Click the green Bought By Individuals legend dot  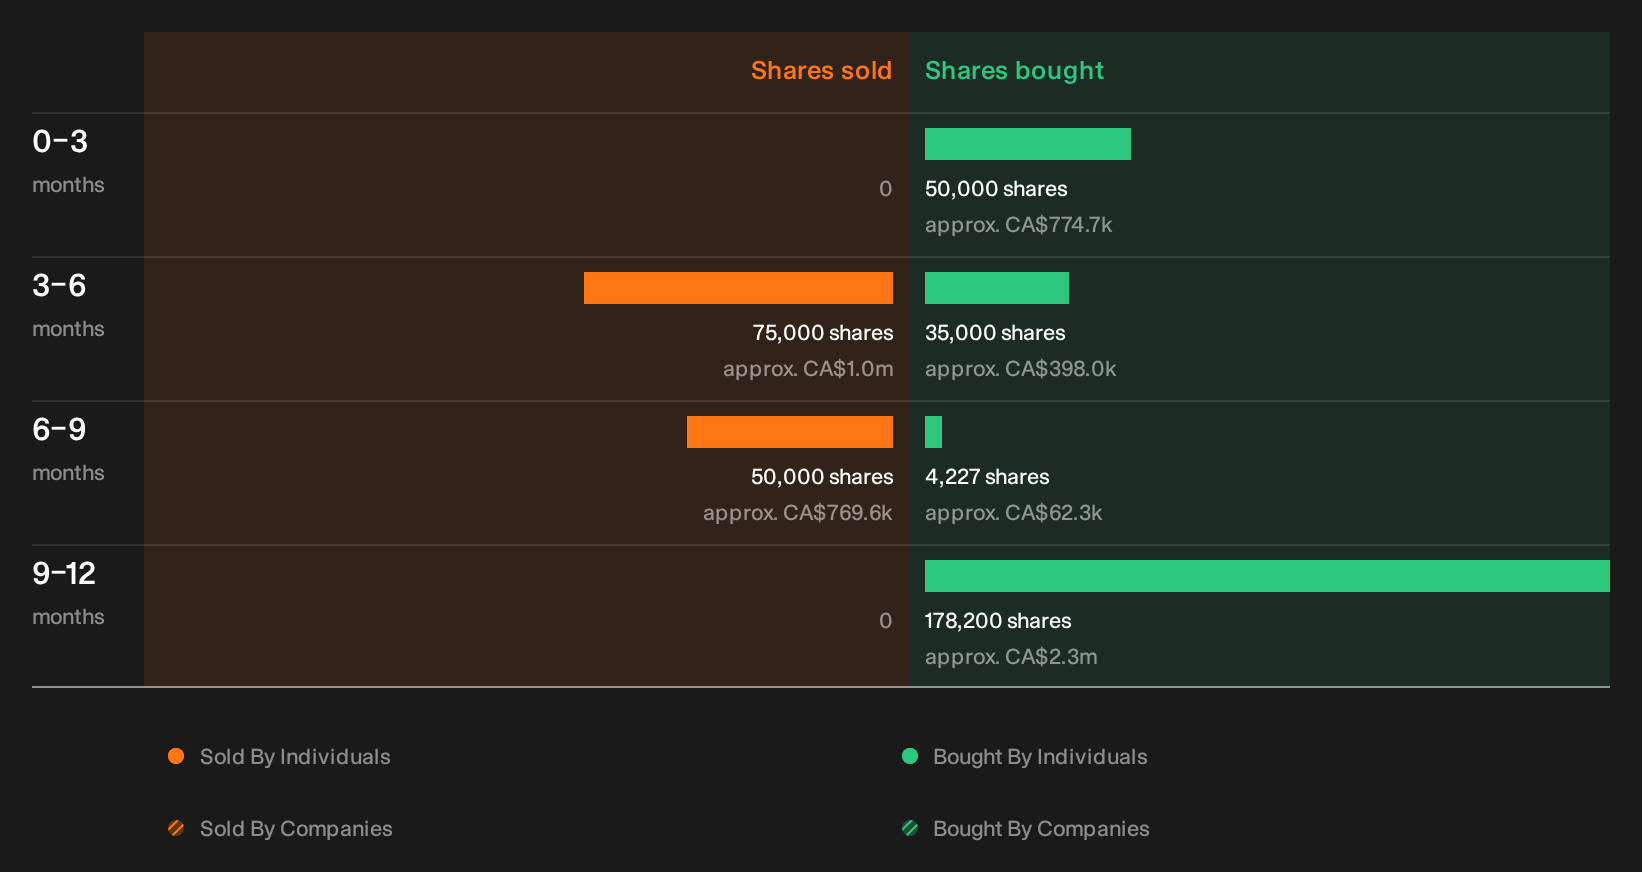(x=910, y=756)
